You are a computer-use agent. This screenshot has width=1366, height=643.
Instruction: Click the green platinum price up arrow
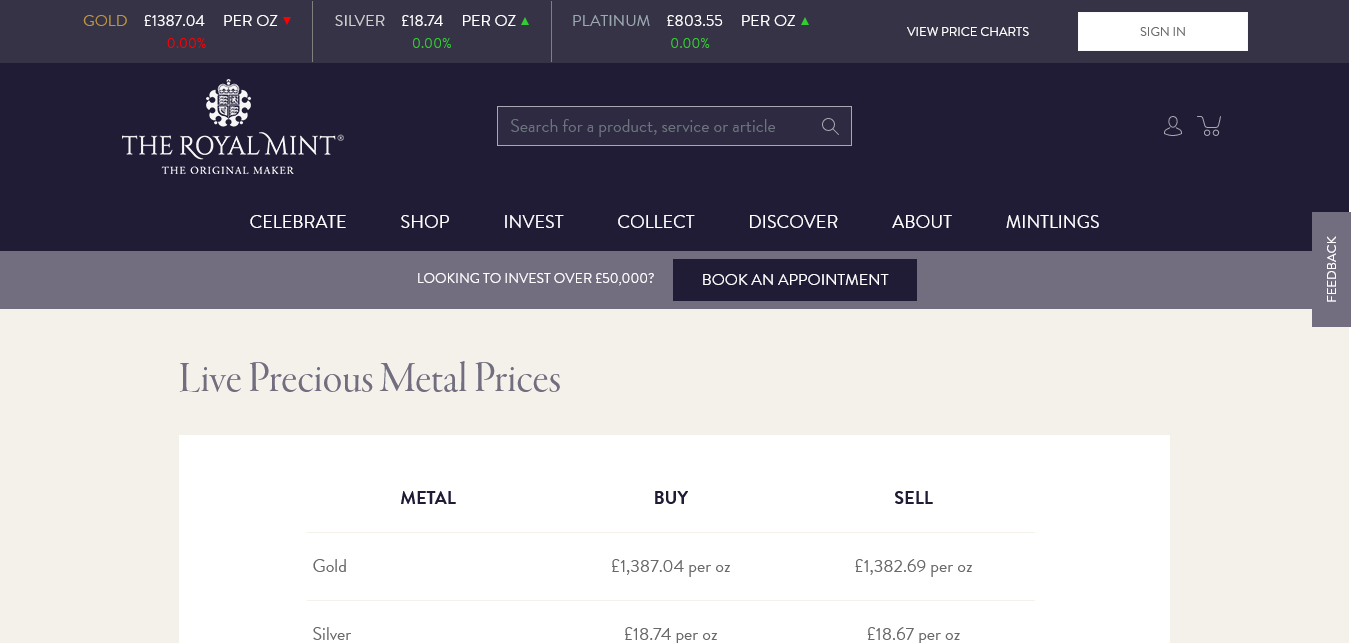[805, 21]
